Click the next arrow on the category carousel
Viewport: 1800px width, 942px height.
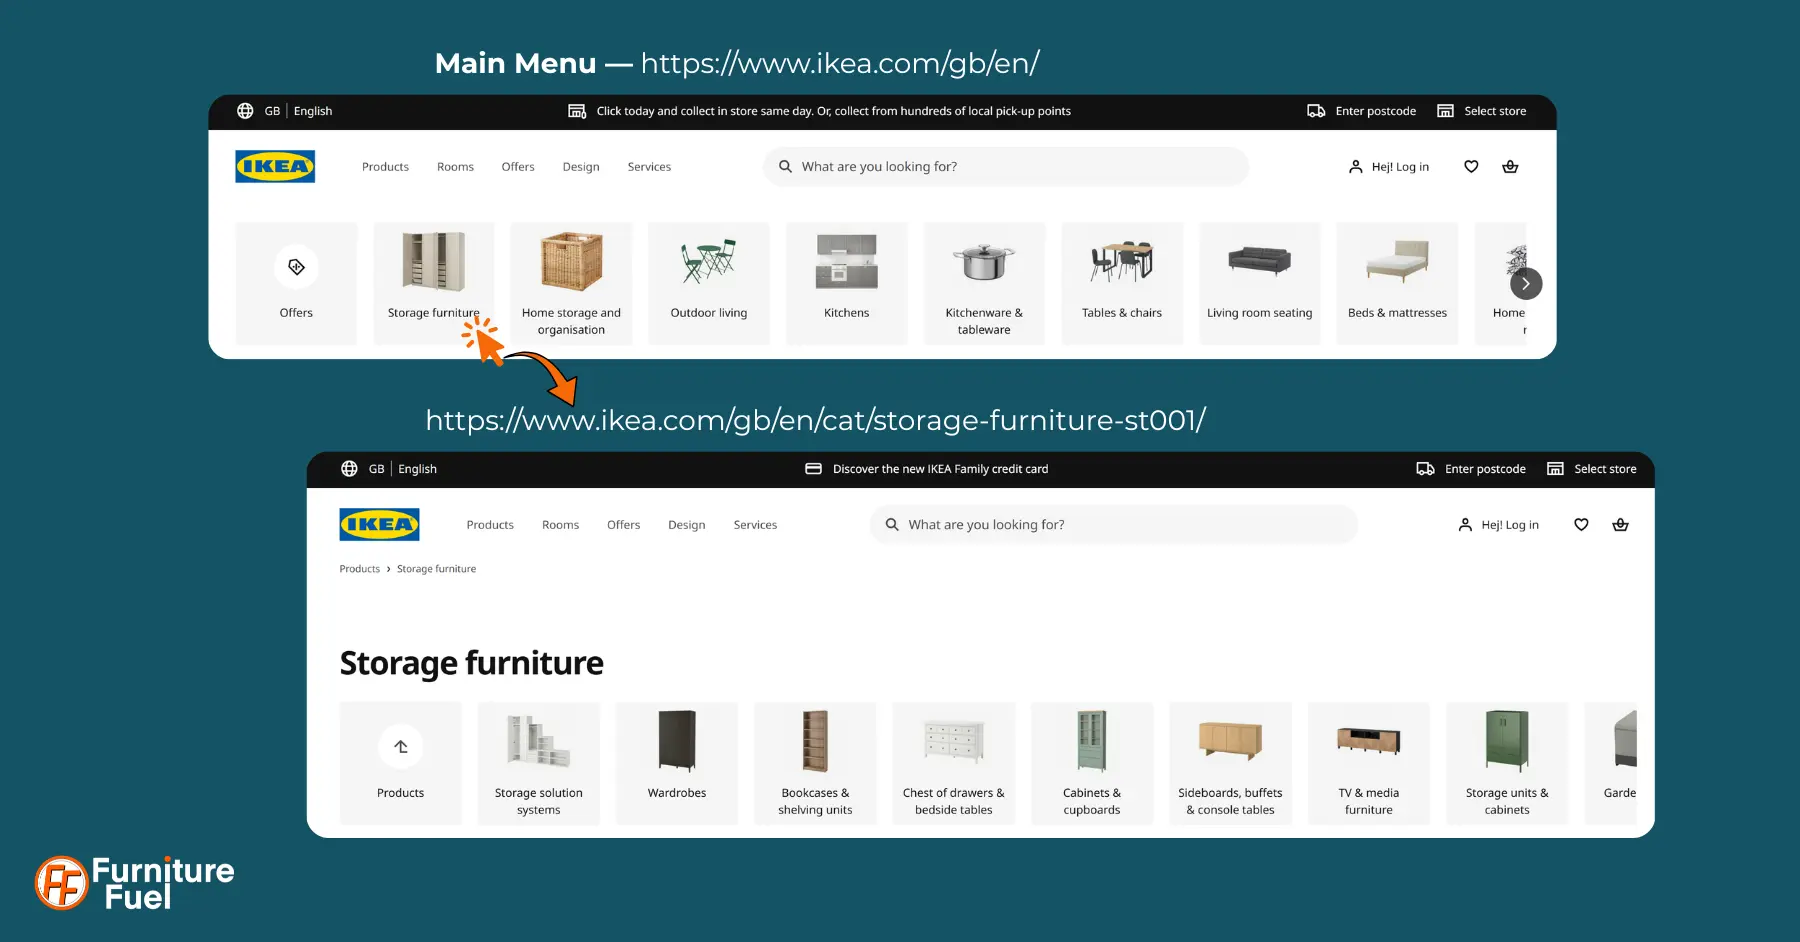(1526, 284)
